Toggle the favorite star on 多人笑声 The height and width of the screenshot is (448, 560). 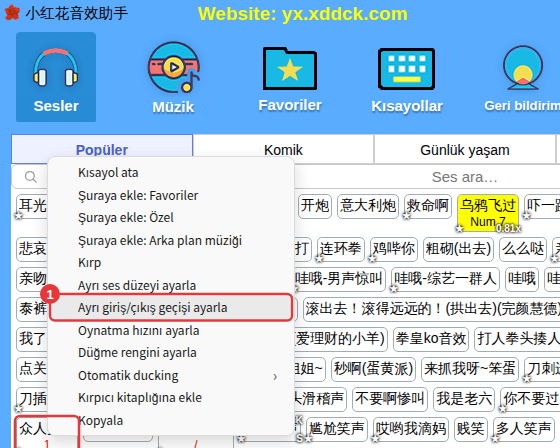496,438
